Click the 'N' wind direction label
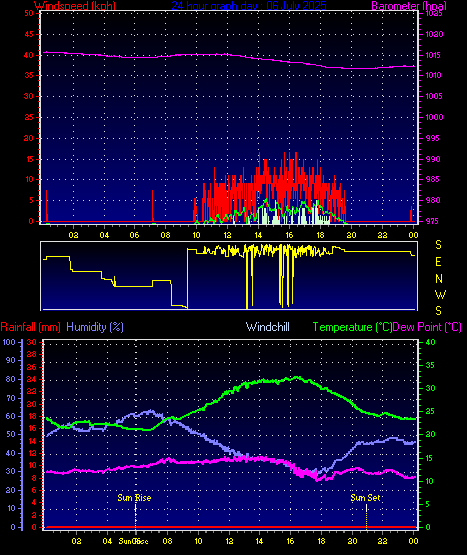This screenshot has height=555, width=467. (439, 279)
